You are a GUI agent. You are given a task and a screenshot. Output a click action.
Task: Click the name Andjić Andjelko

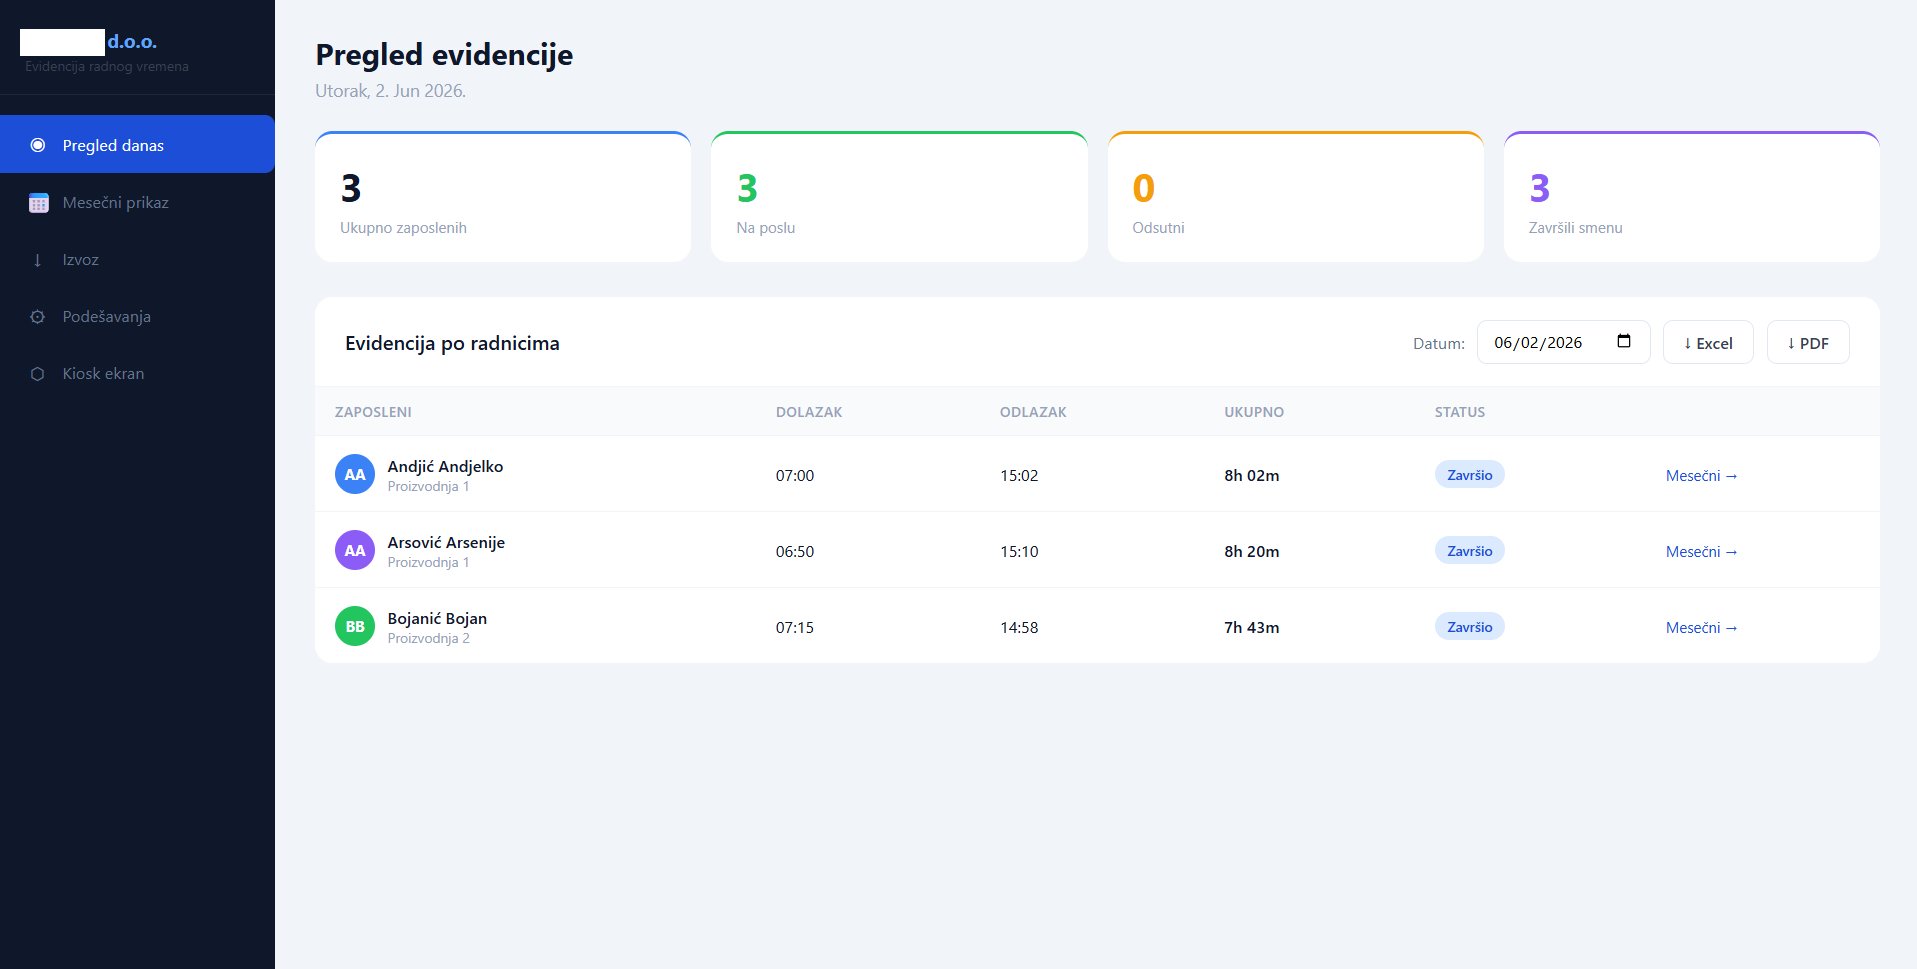[x=445, y=466]
